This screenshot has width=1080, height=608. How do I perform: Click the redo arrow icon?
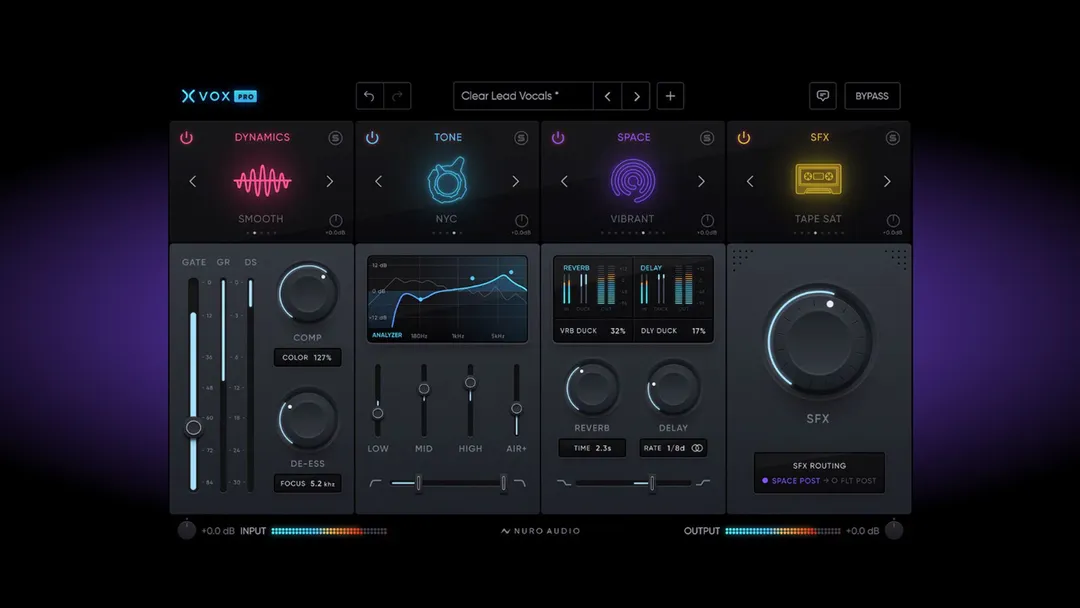[396, 95]
